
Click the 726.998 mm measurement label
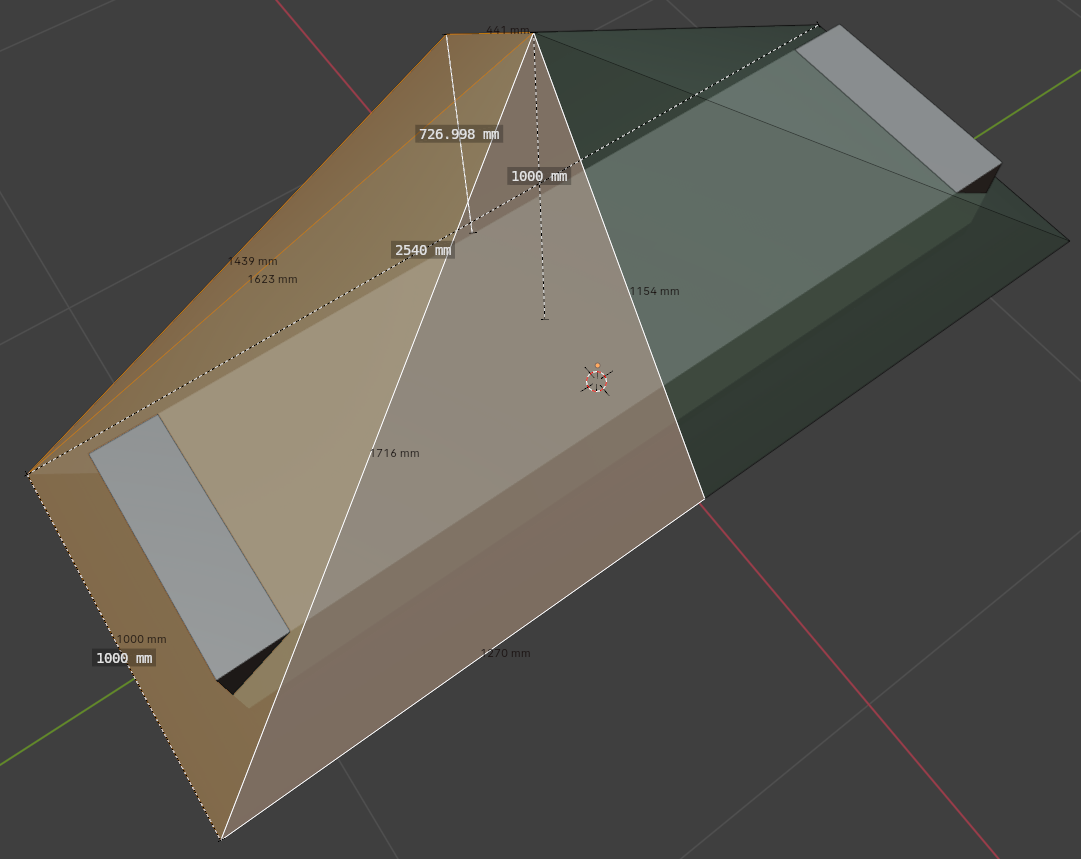pos(458,134)
